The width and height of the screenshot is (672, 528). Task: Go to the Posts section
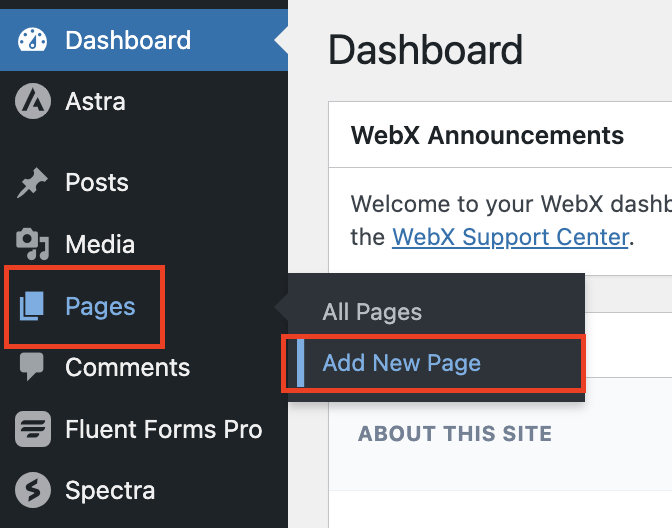click(x=97, y=182)
